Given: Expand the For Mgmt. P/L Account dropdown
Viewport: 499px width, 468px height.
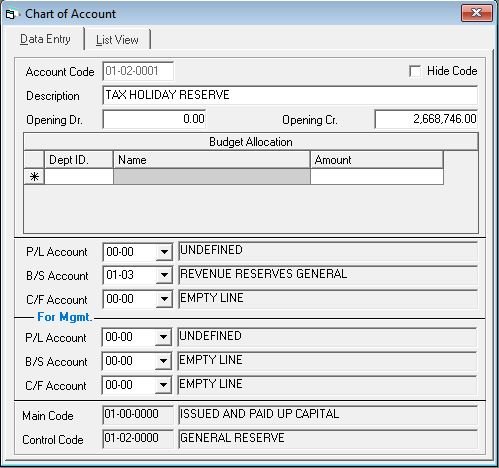Looking at the screenshot, I should pos(163,337).
